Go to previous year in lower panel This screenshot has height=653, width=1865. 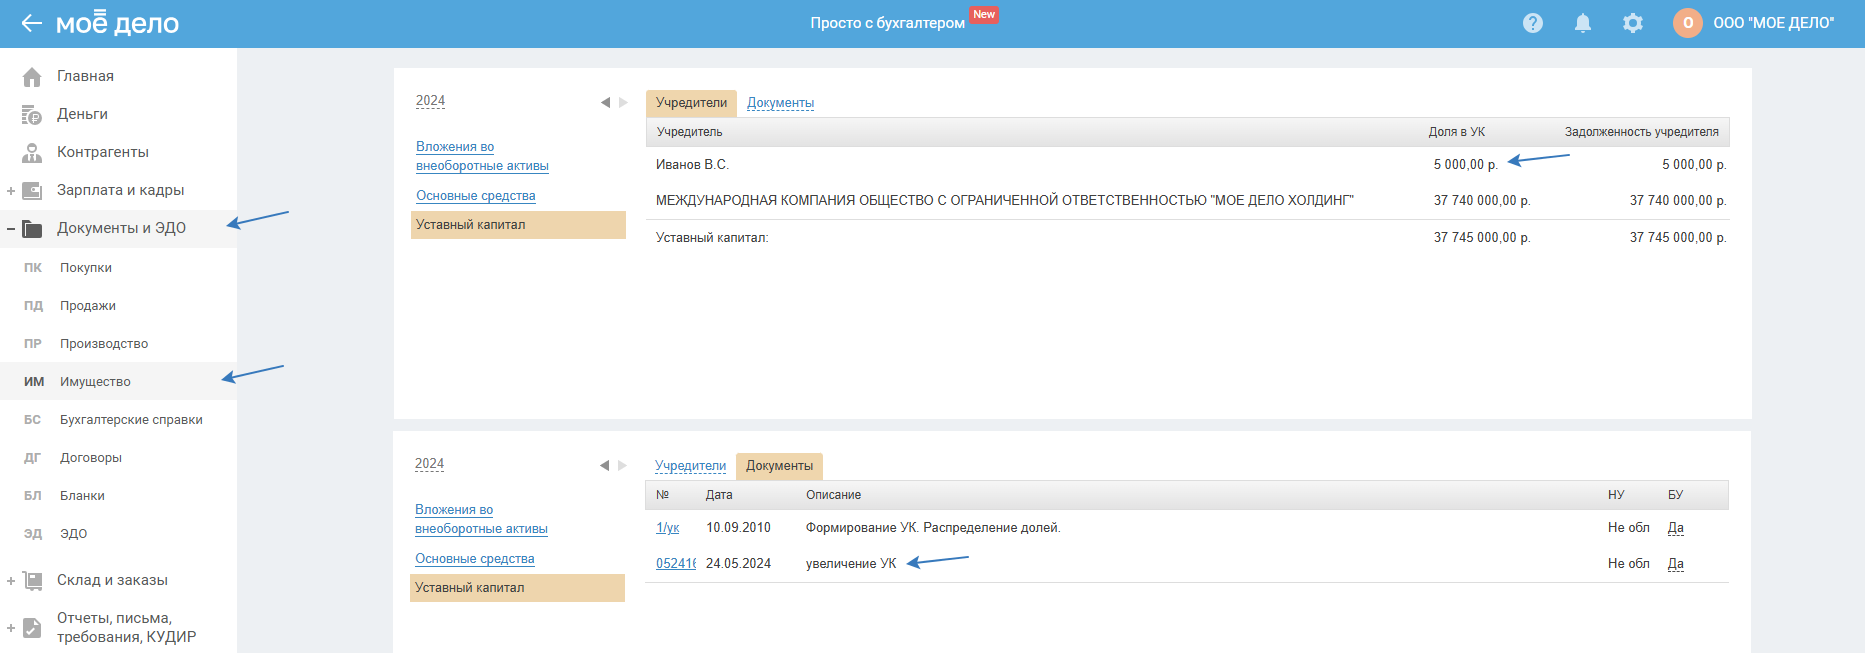(604, 465)
